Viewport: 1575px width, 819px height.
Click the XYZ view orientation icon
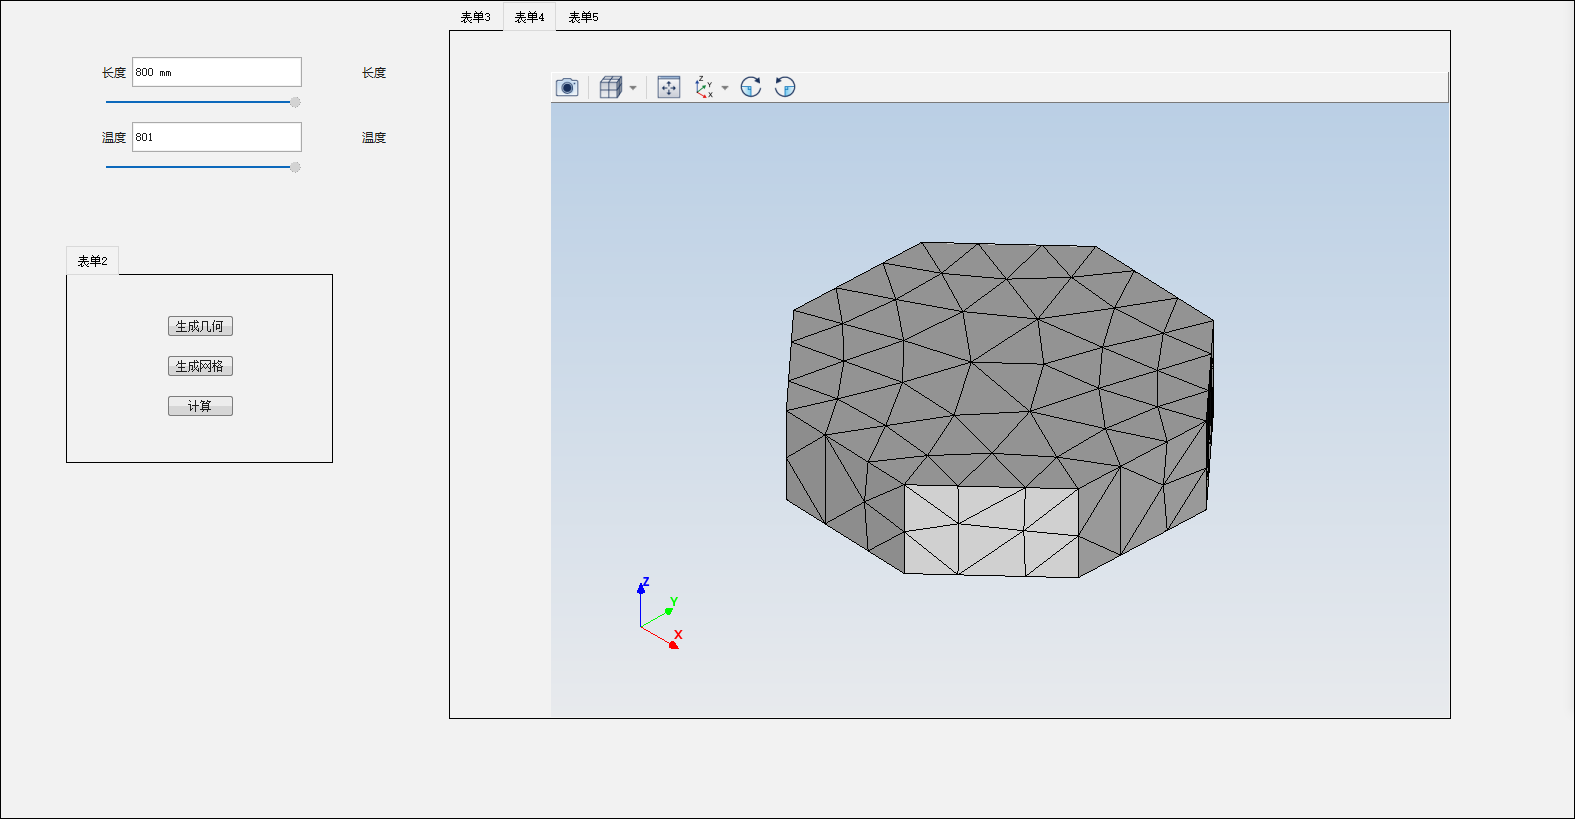tap(704, 88)
